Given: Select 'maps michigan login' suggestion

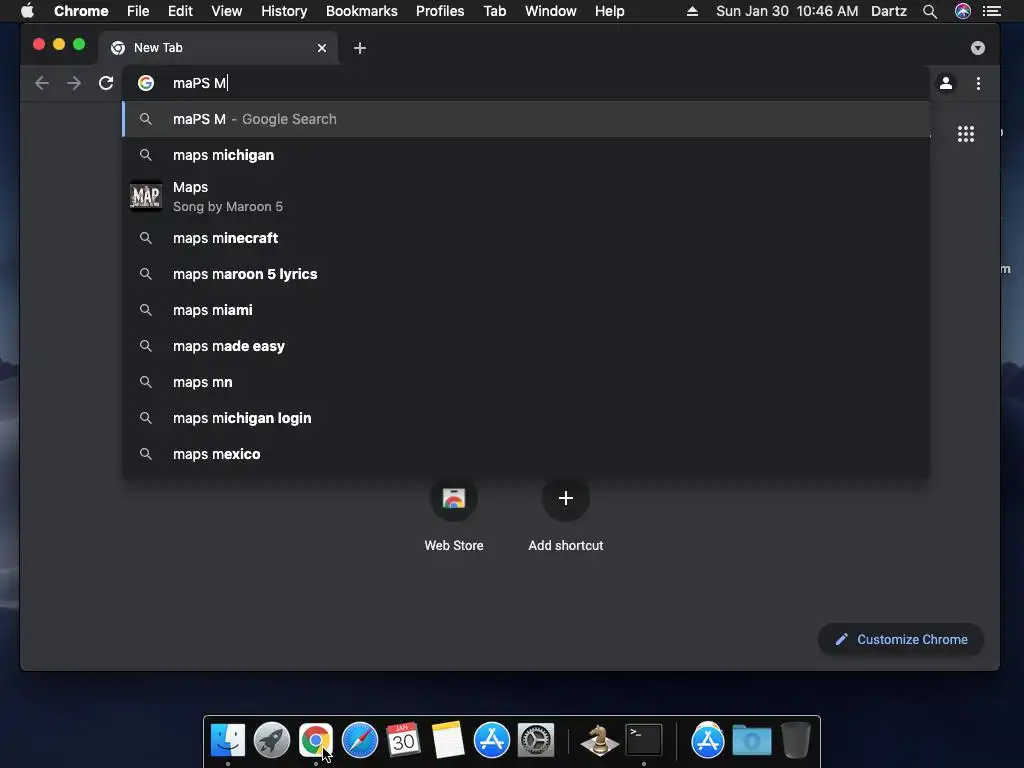Looking at the screenshot, I should coord(526,417).
